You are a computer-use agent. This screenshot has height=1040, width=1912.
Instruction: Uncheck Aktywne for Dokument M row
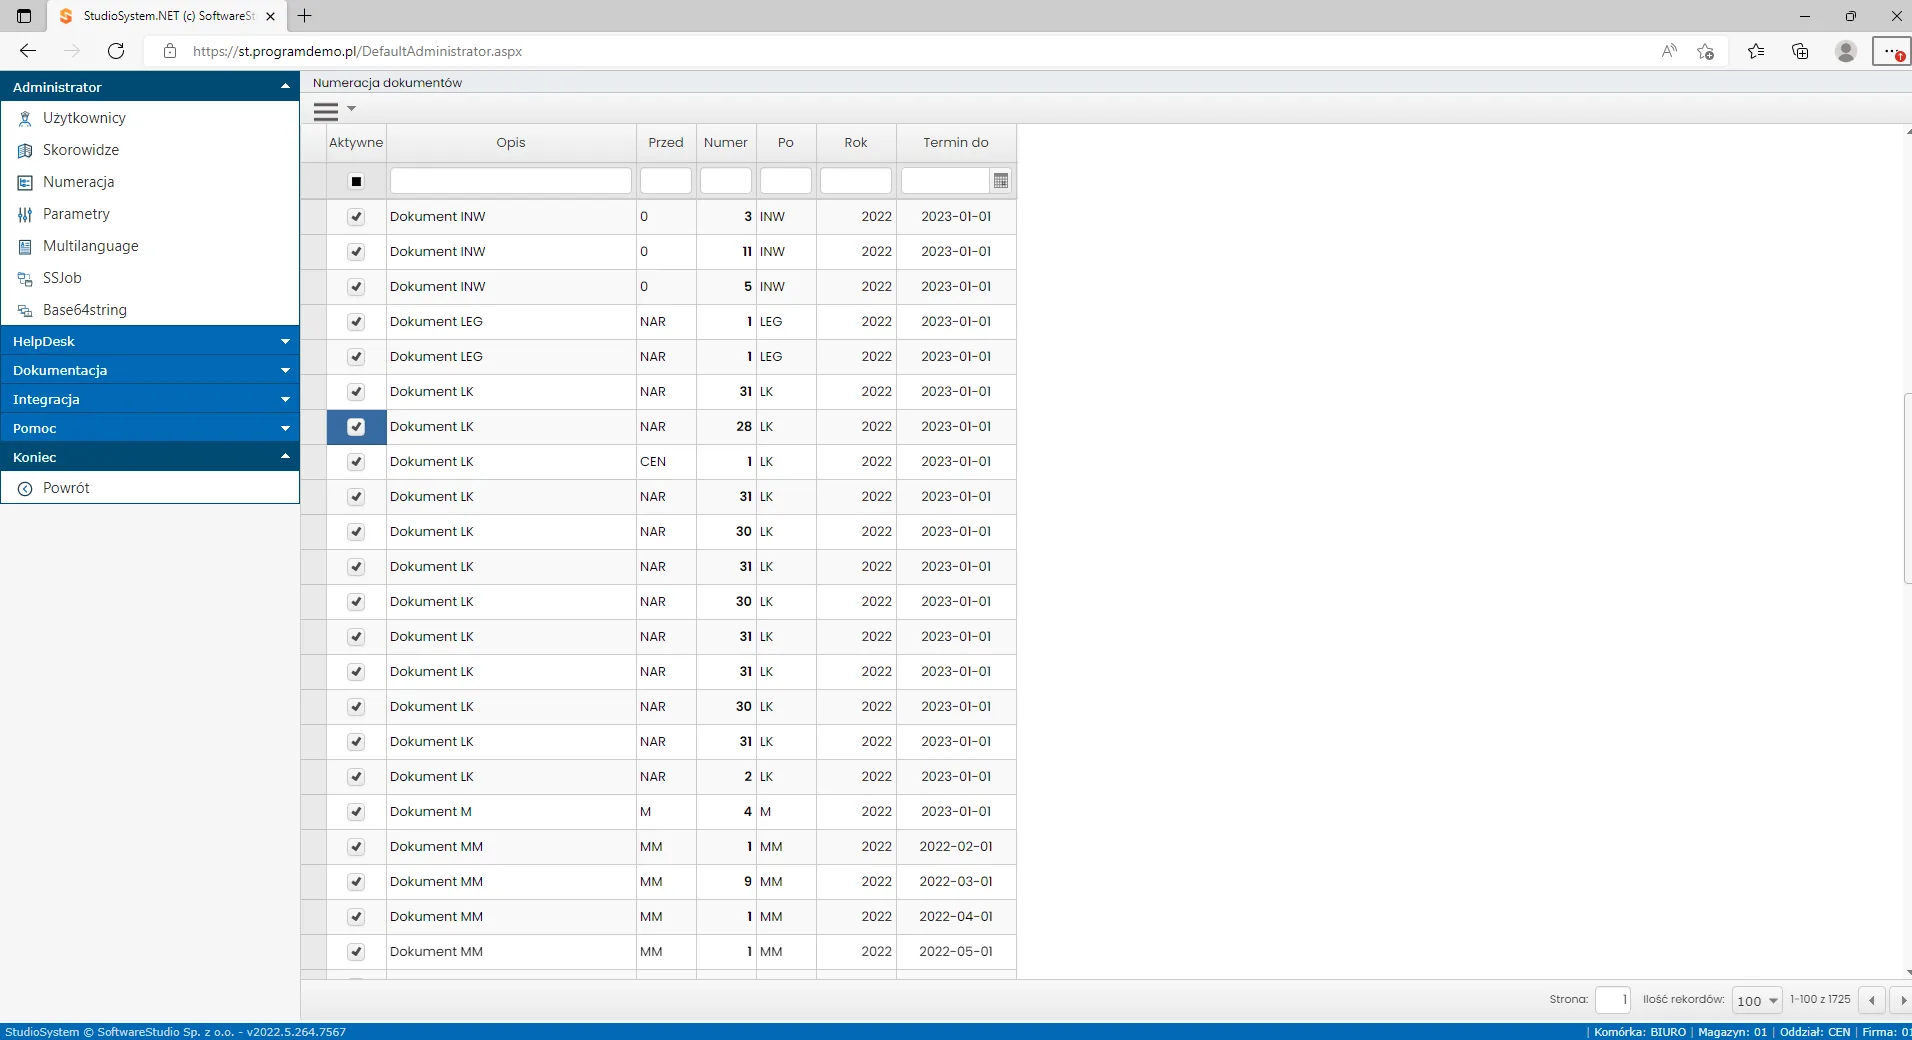tap(356, 812)
